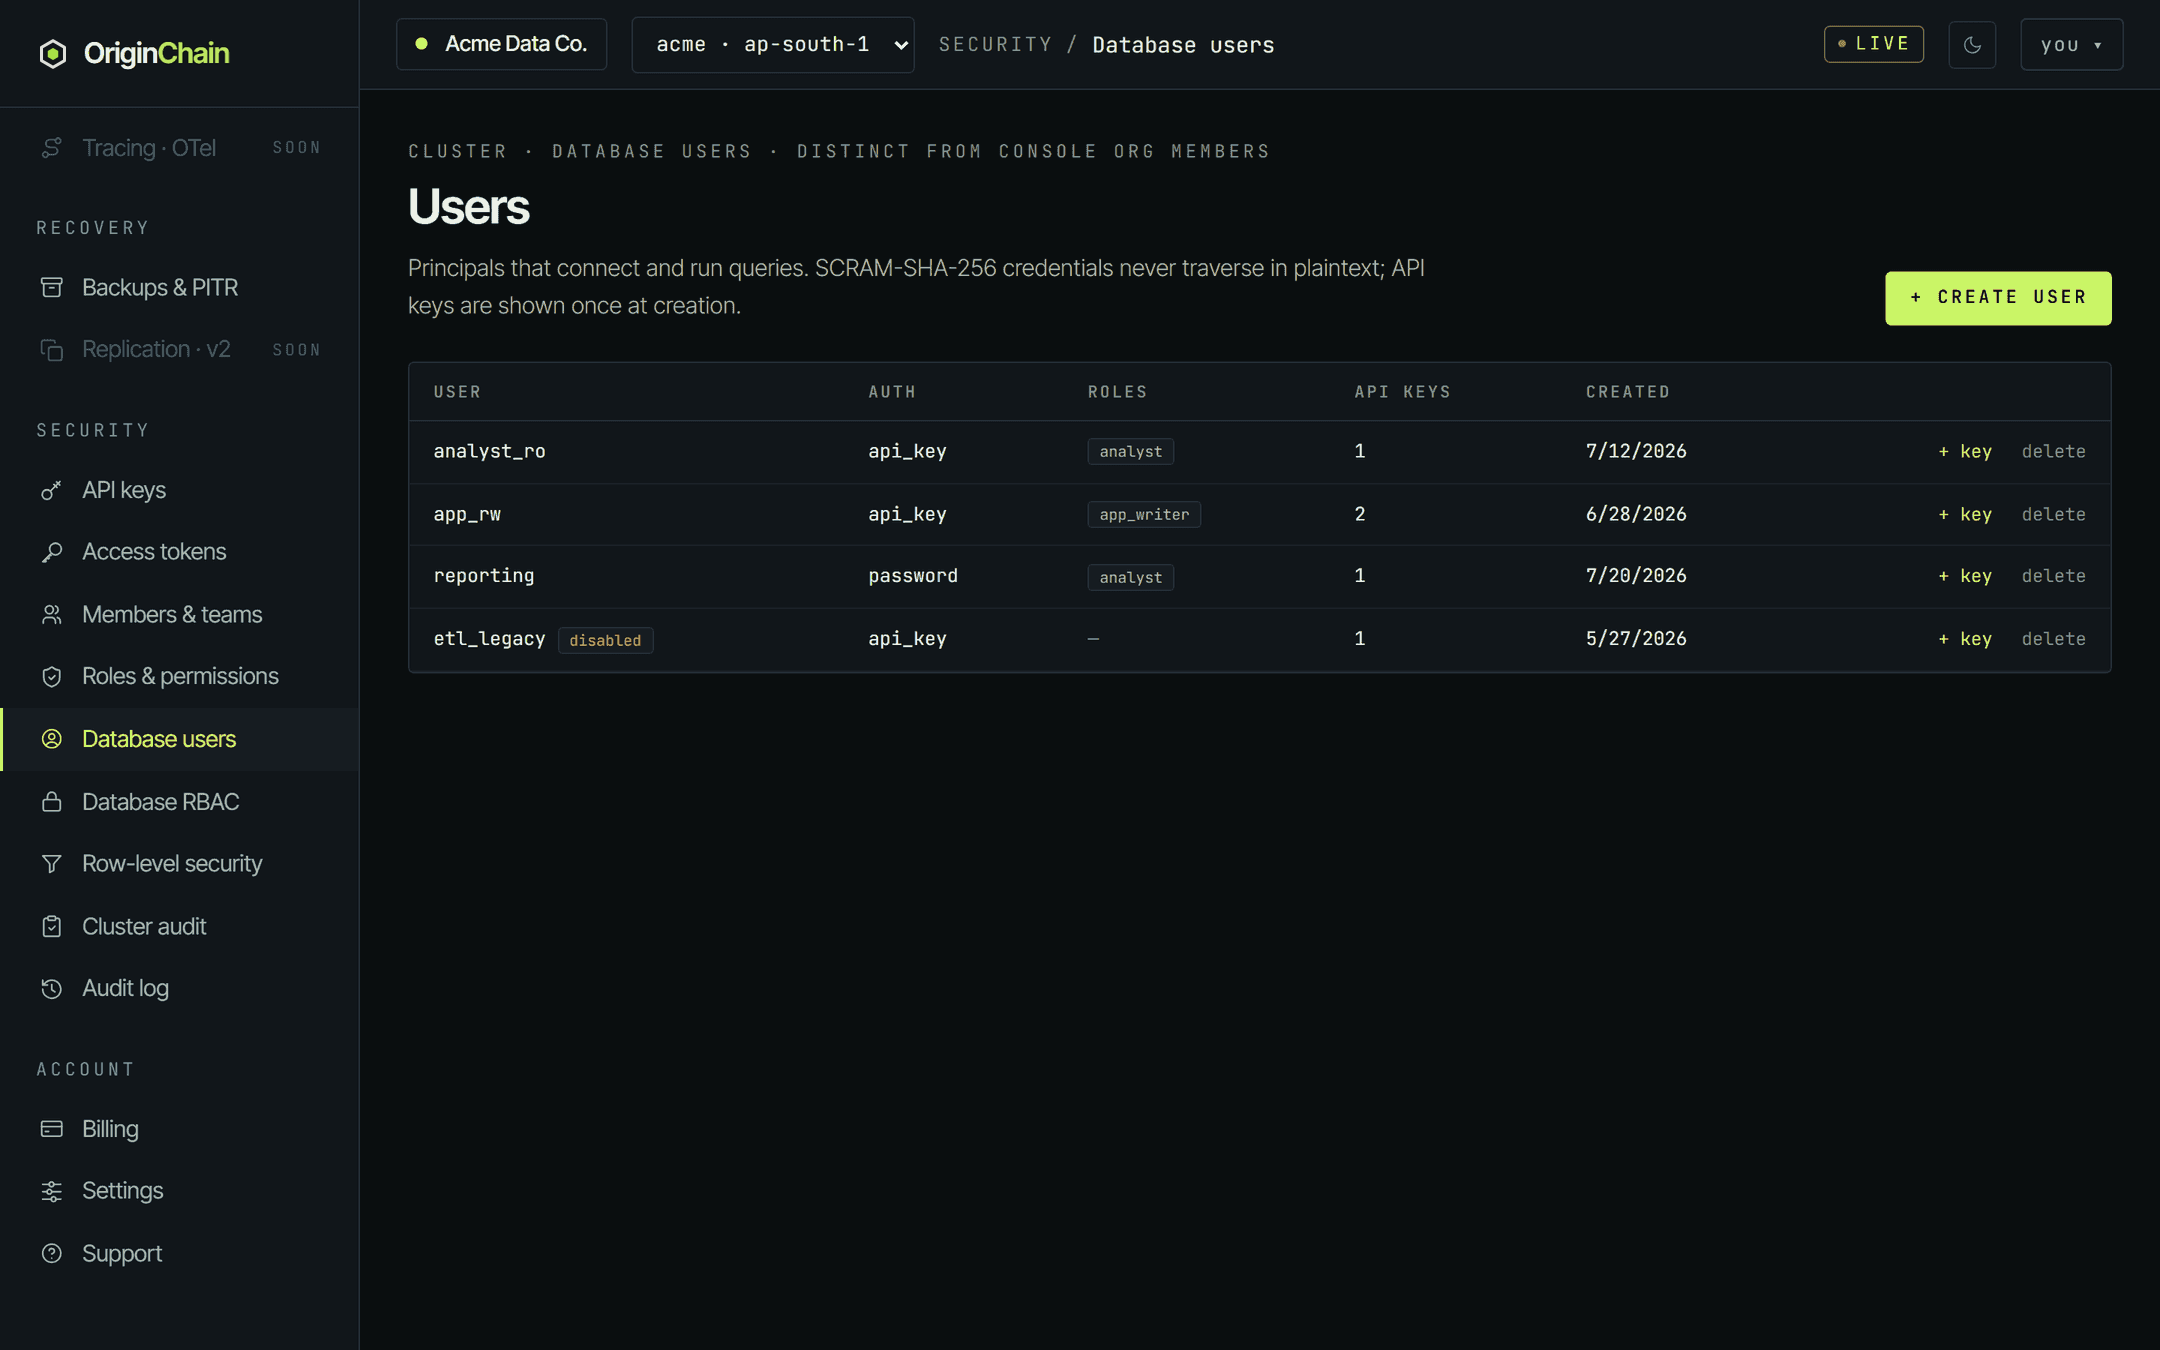Click the Roles & permissions shield icon
This screenshot has width=2160, height=1350.
[x=52, y=677]
